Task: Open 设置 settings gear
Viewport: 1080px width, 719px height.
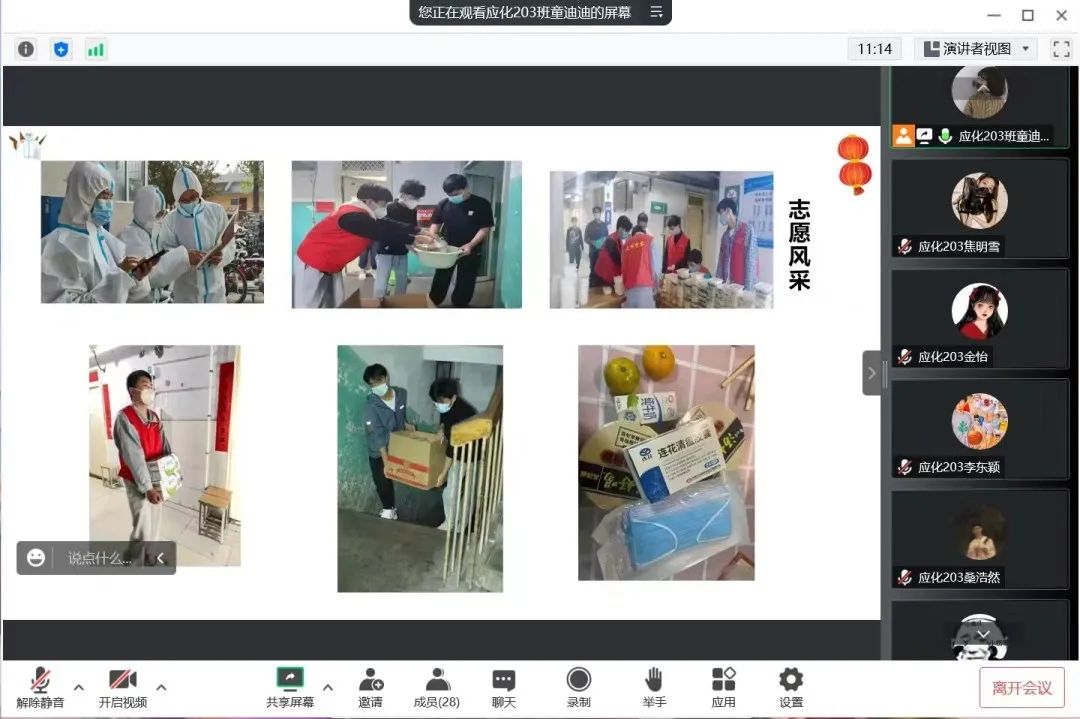Action: pyautogui.click(x=791, y=687)
